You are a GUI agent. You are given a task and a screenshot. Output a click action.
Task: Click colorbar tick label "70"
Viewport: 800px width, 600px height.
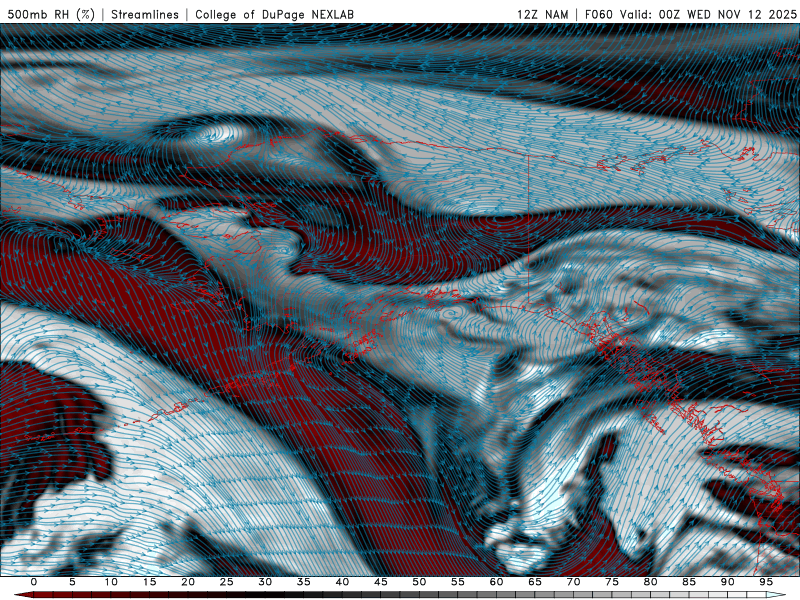point(573,582)
